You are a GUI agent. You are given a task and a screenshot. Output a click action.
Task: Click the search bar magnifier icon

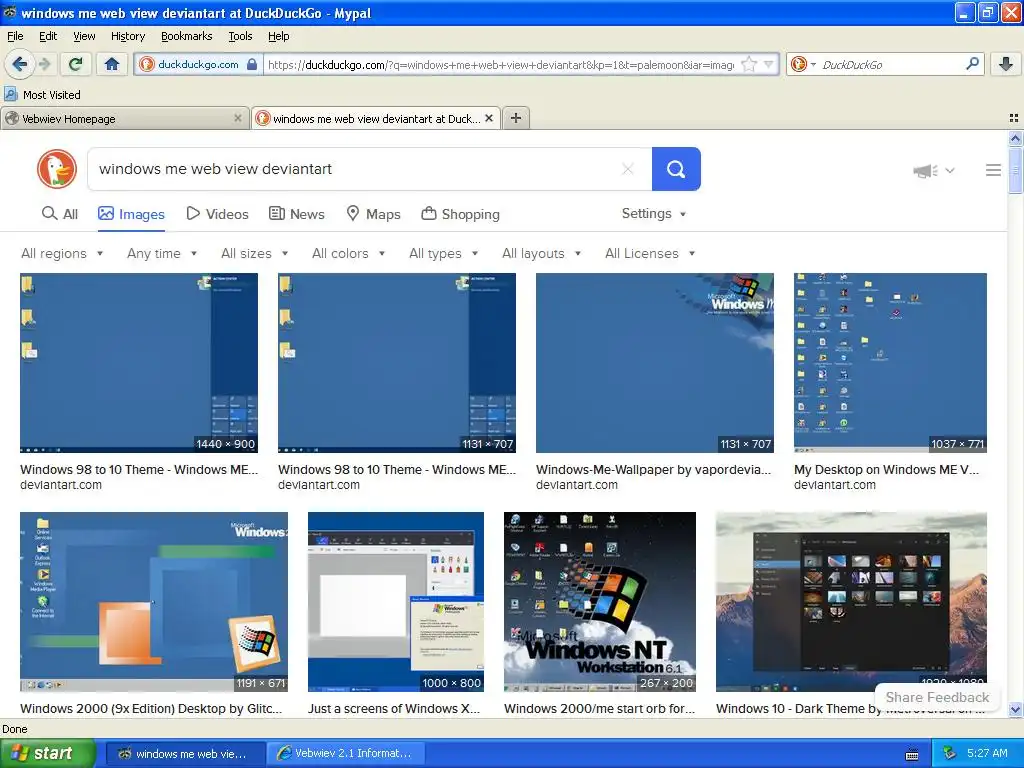click(x=972, y=64)
